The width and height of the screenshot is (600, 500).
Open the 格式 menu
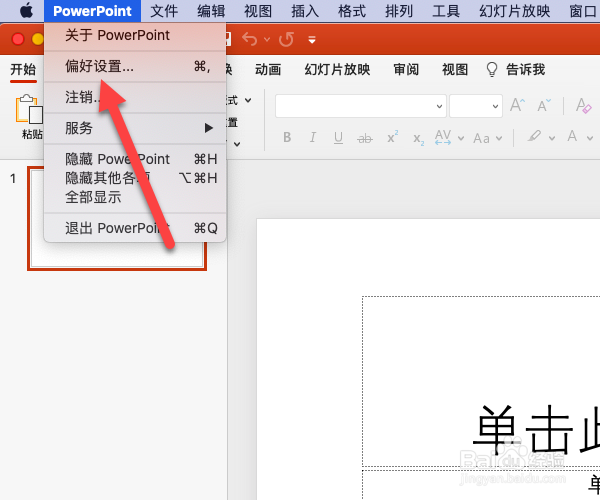352,11
